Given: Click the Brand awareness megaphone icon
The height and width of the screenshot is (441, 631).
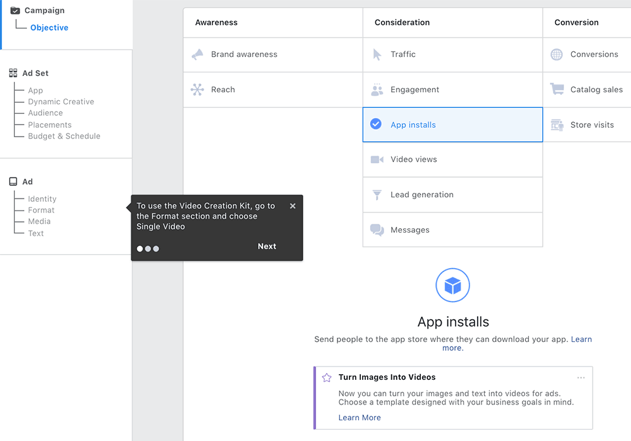Looking at the screenshot, I should click(197, 54).
